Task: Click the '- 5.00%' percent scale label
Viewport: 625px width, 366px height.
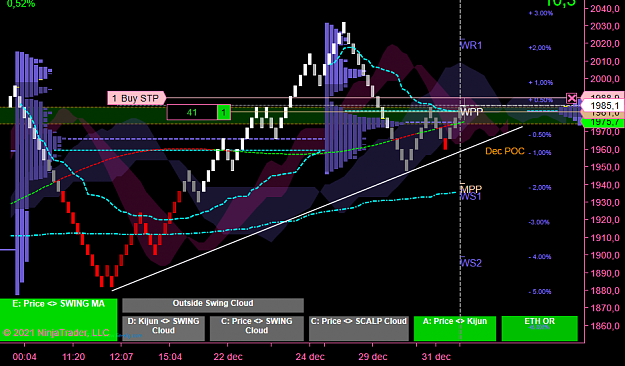Action: [540, 291]
